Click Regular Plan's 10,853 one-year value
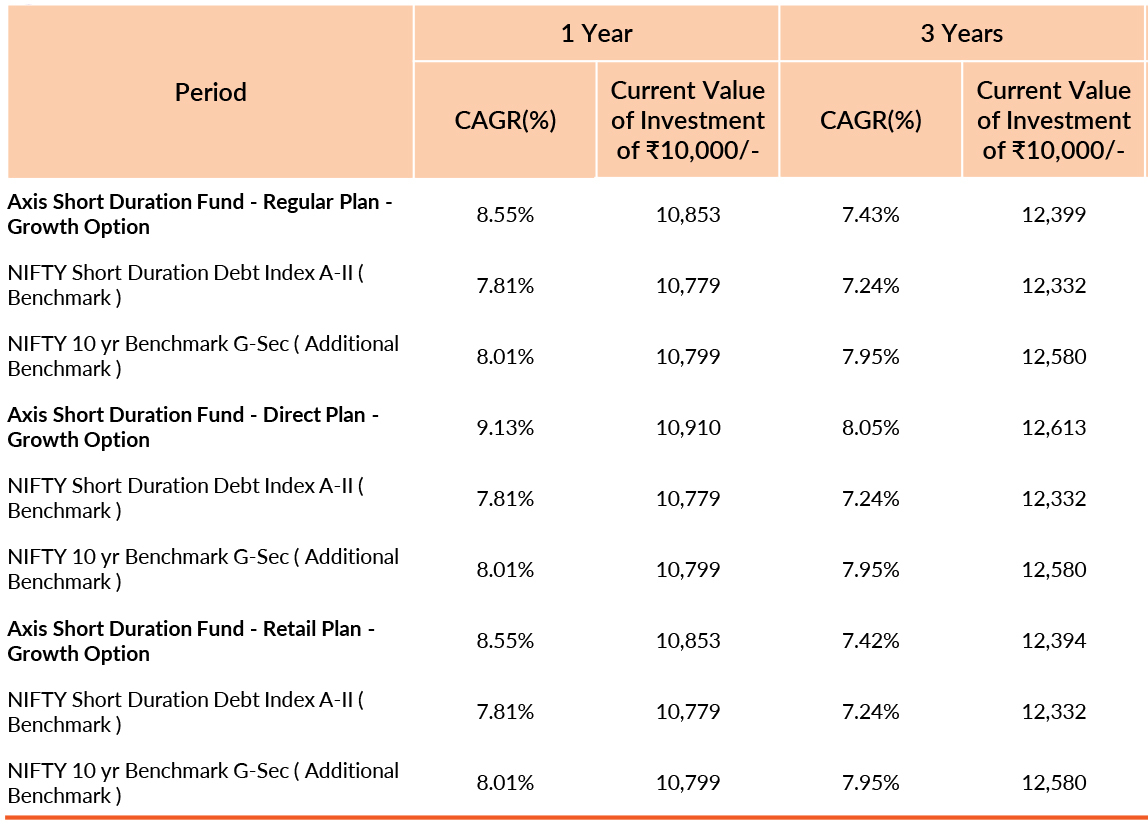Screen dimensions: 1148x823 point(688,214)
